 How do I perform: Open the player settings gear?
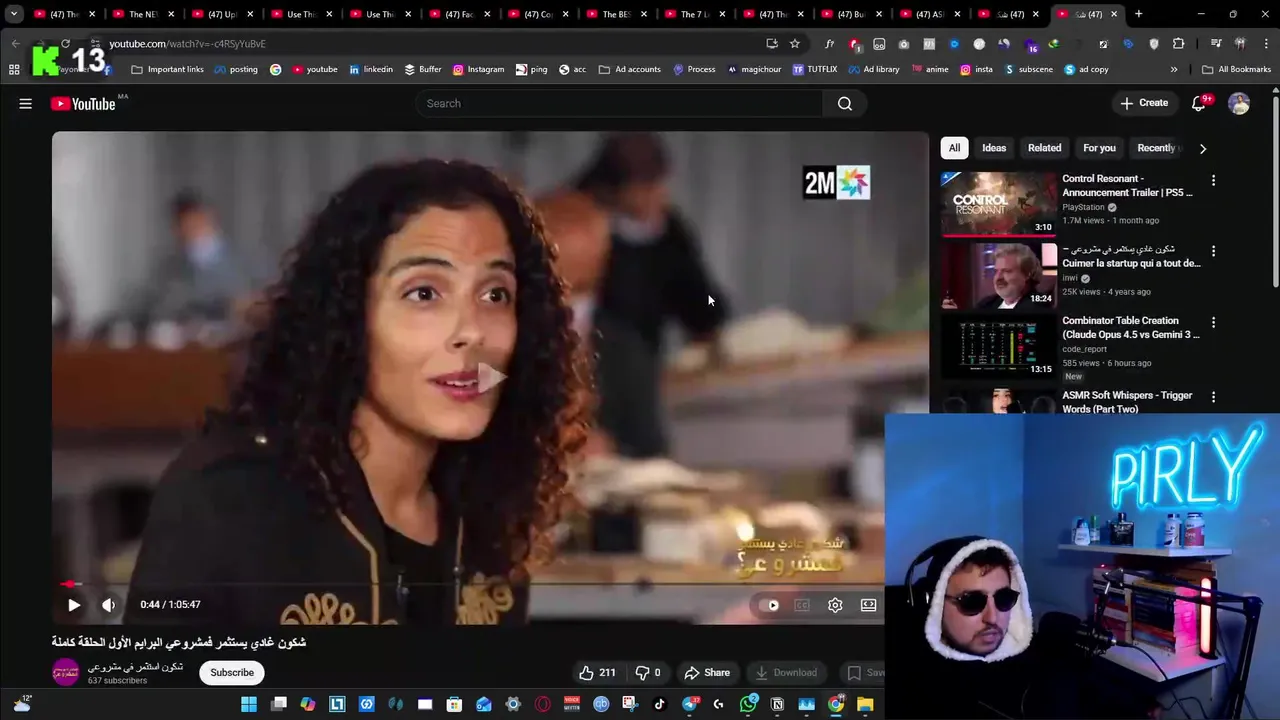835,605
